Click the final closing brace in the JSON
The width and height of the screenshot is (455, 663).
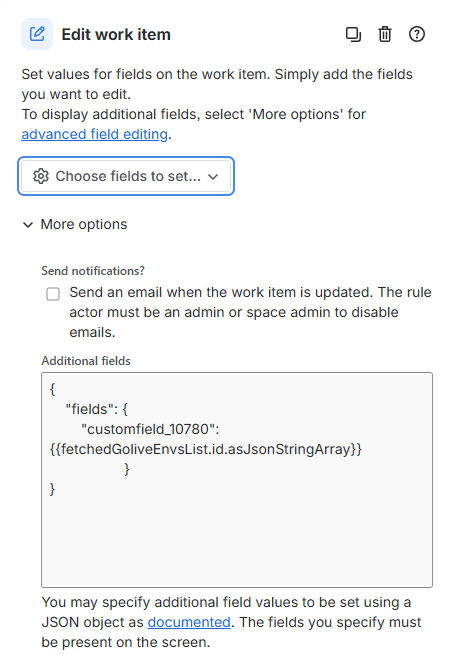pos(52,489)
